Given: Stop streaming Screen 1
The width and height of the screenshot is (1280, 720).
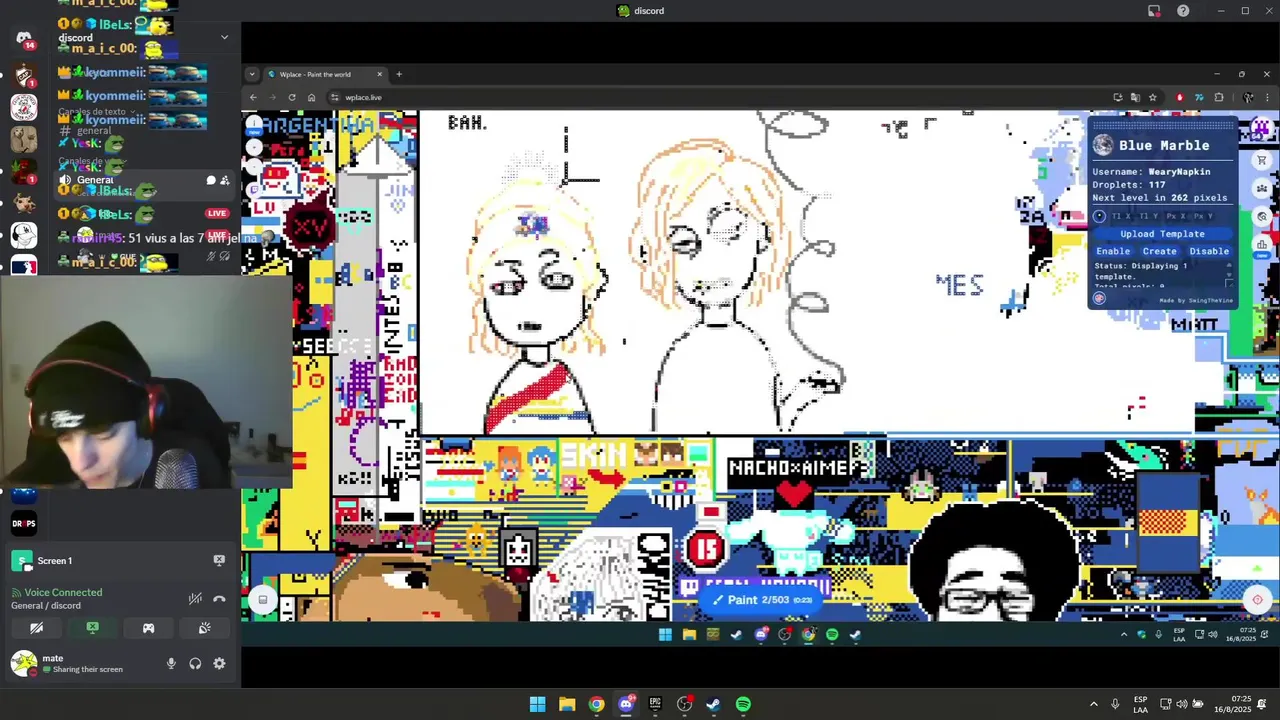Looking at the screenshot, I should 219,560.
